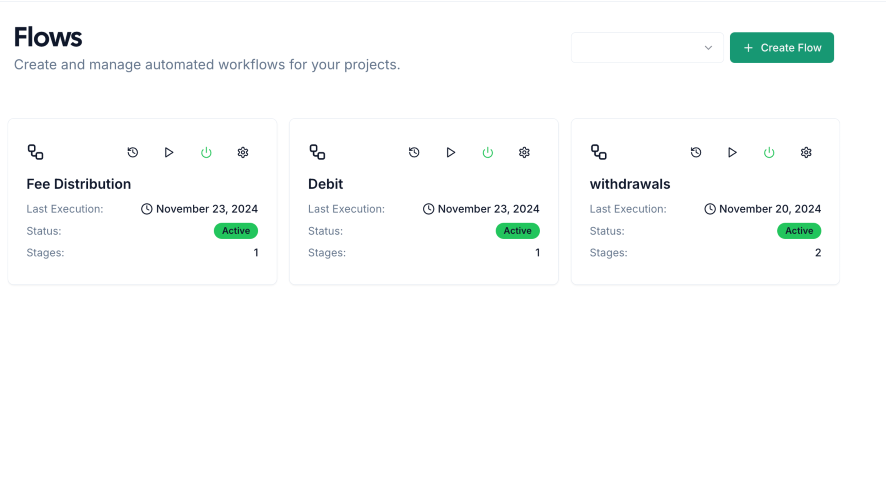Open the Fee Distribution flow title
This screenshot has height=500, width=886.
click(79, 184)
